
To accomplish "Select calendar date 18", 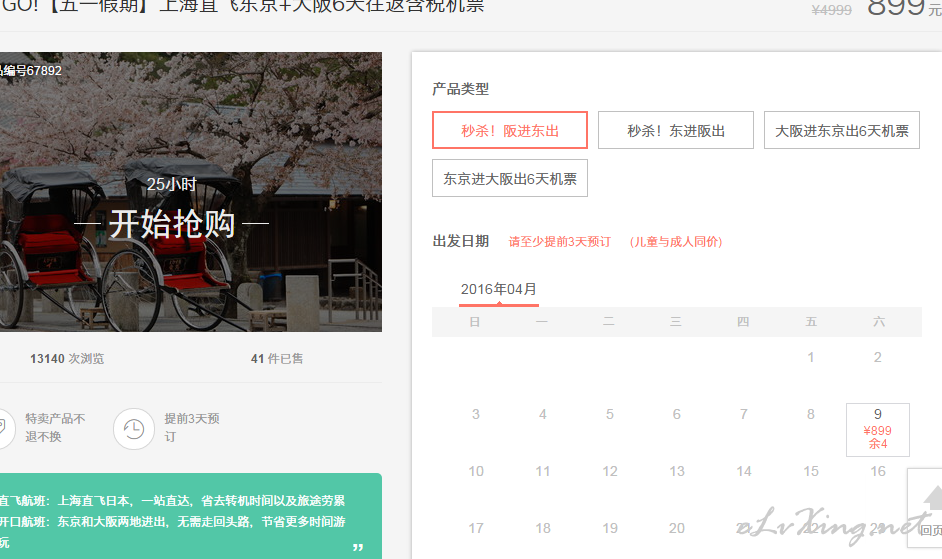I will coord(542,528).
